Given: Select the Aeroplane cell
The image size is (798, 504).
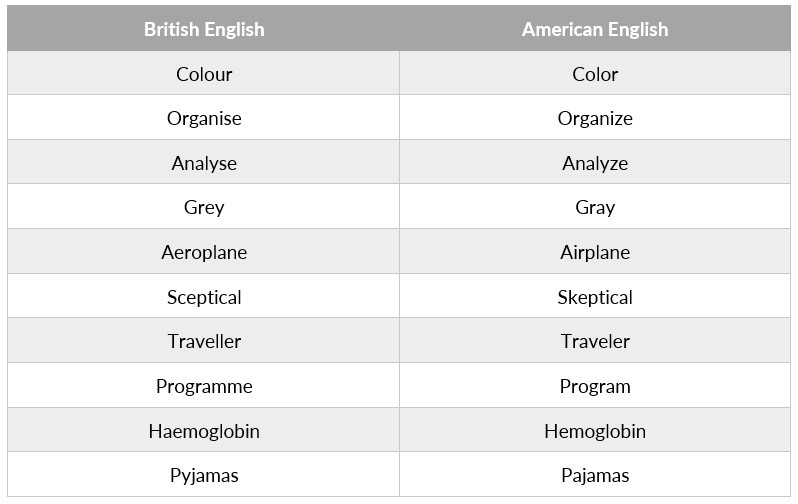Looking at the screenshot, I should 204,251.
